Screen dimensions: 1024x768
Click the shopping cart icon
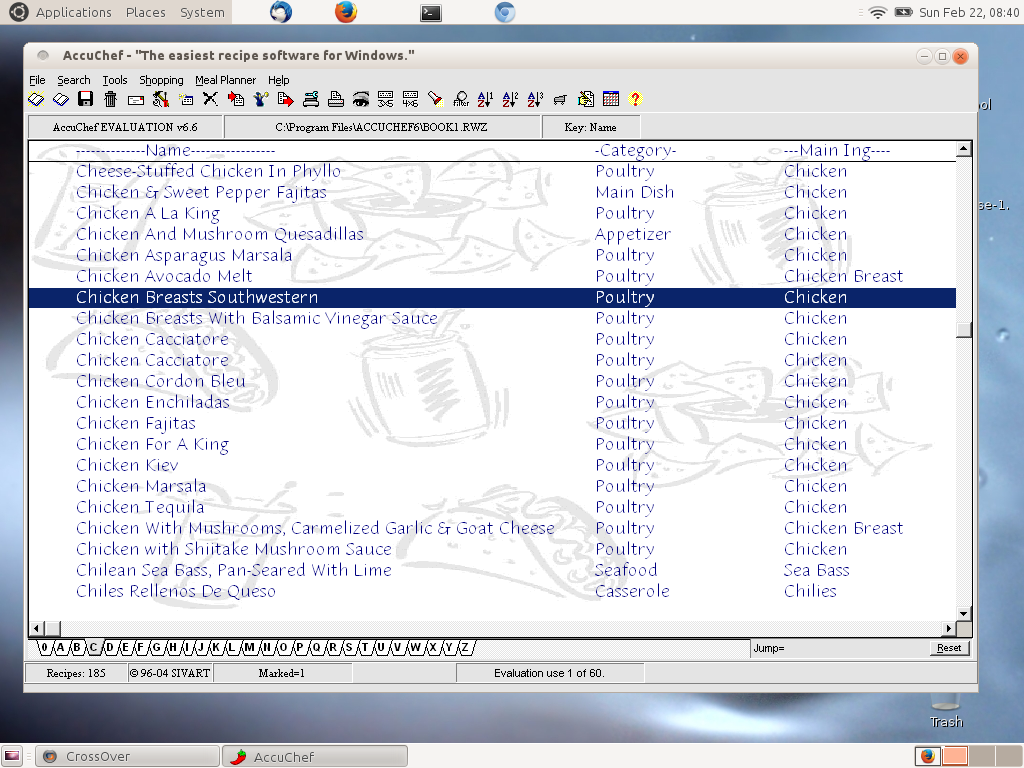pos(560,99)
